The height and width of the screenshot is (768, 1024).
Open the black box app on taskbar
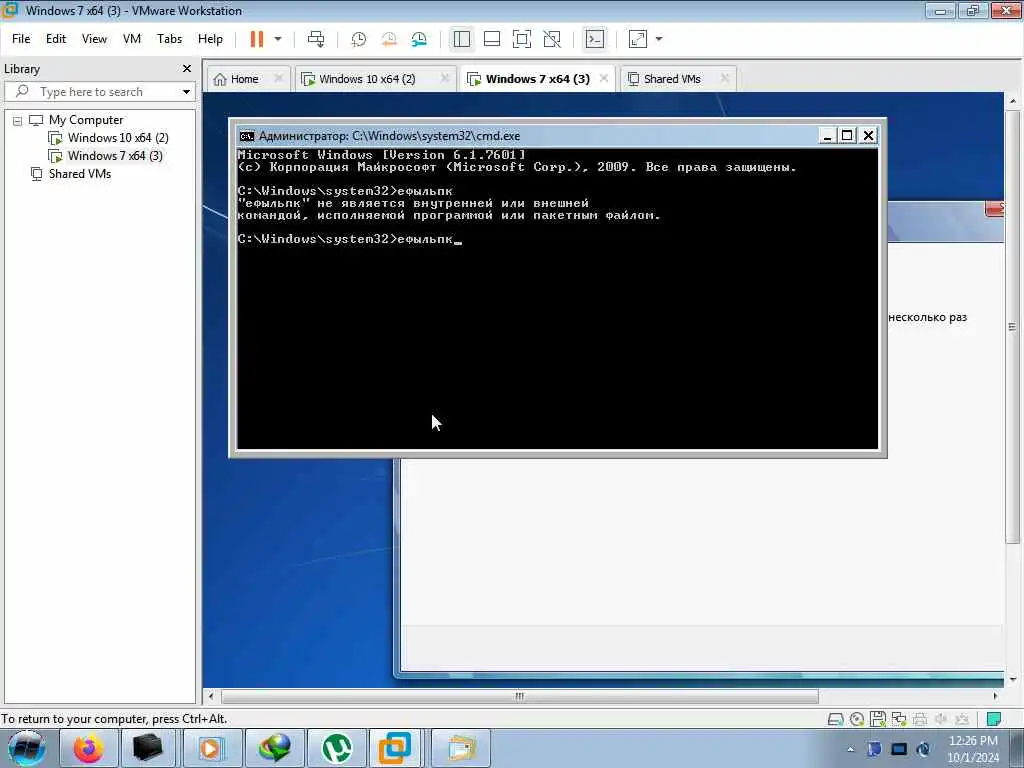pyautogui.click(x=148, y=748)
